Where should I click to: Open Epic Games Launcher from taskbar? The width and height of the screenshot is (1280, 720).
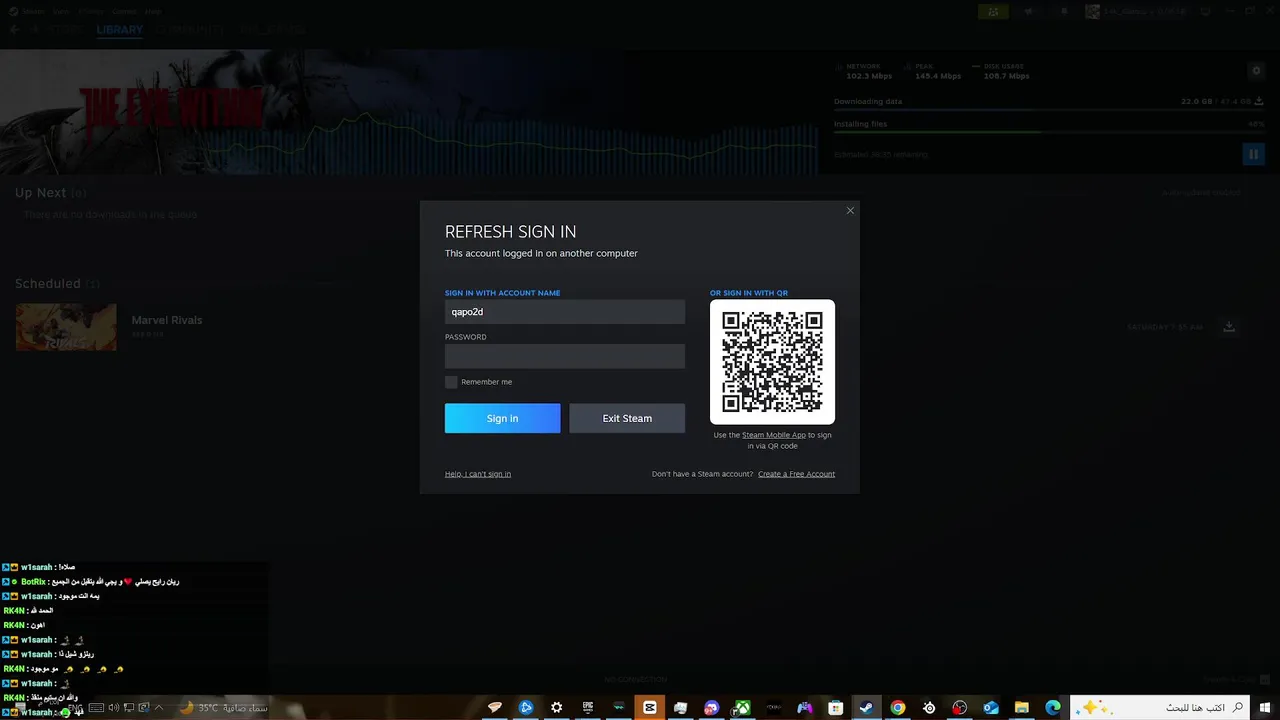coord(588,707)
